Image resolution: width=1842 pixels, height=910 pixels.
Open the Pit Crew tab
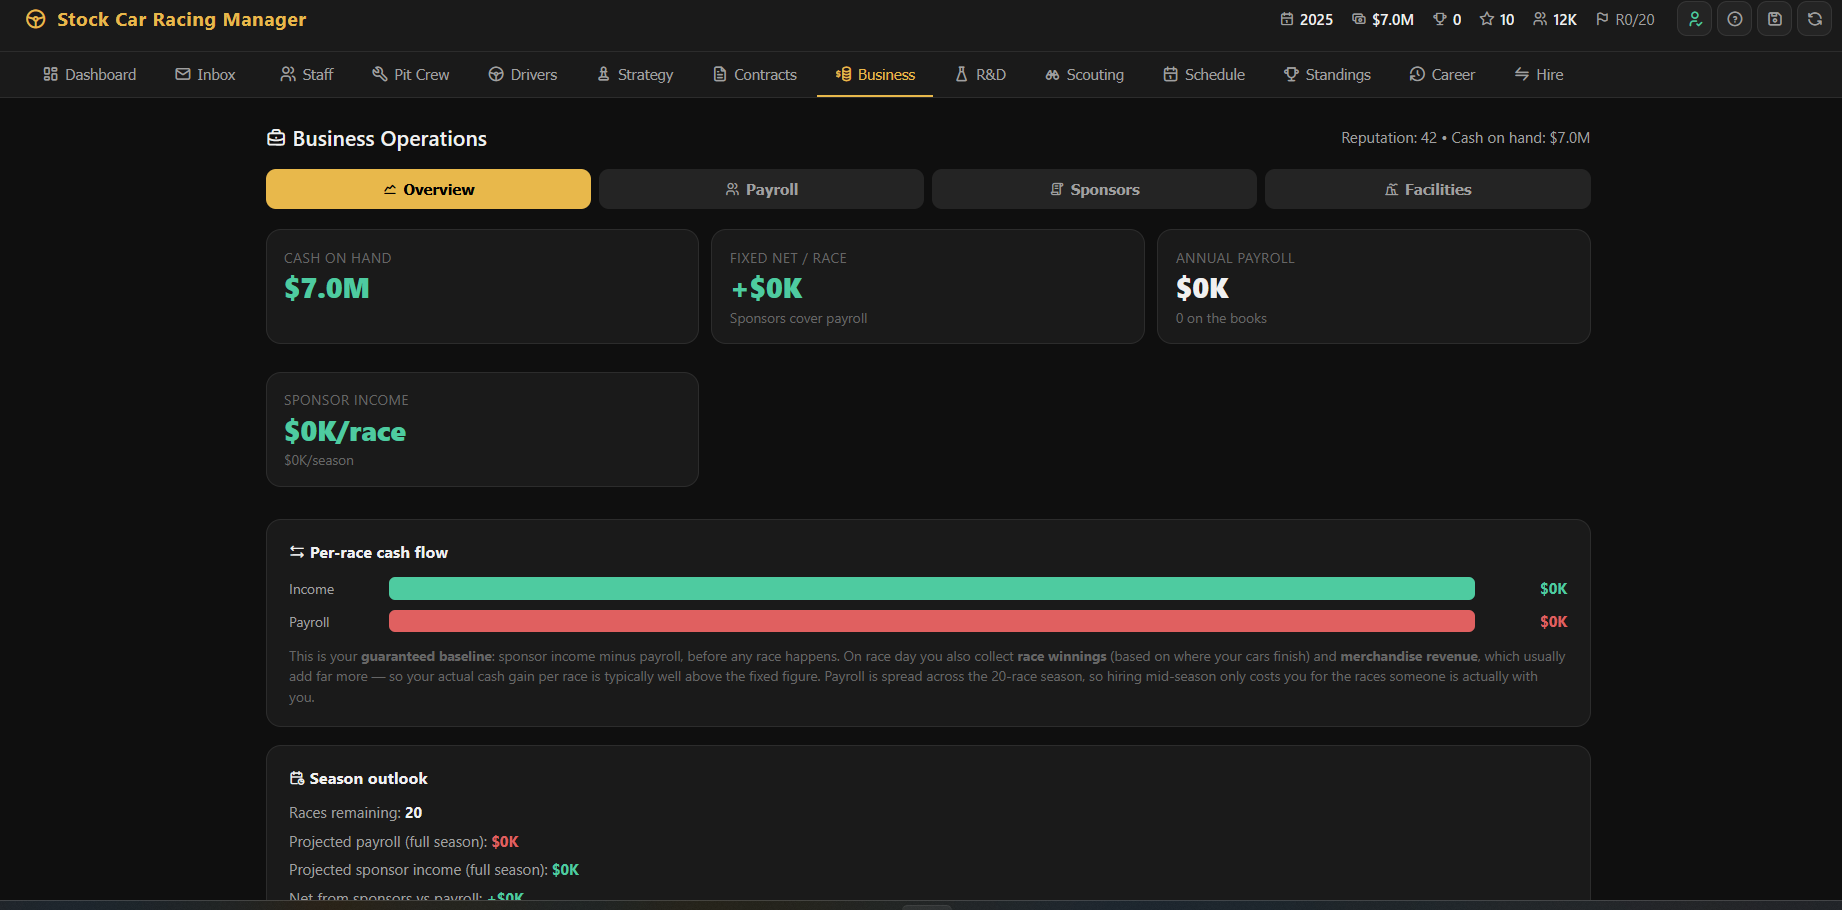point(411,75)
